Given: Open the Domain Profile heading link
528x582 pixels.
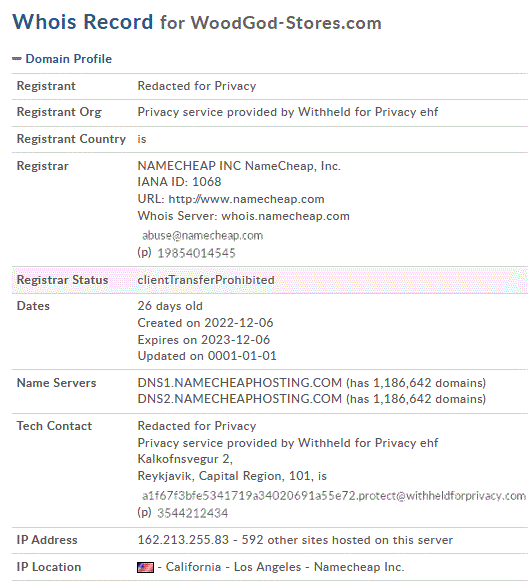Looking at the screenshot, I should [69, 59].
